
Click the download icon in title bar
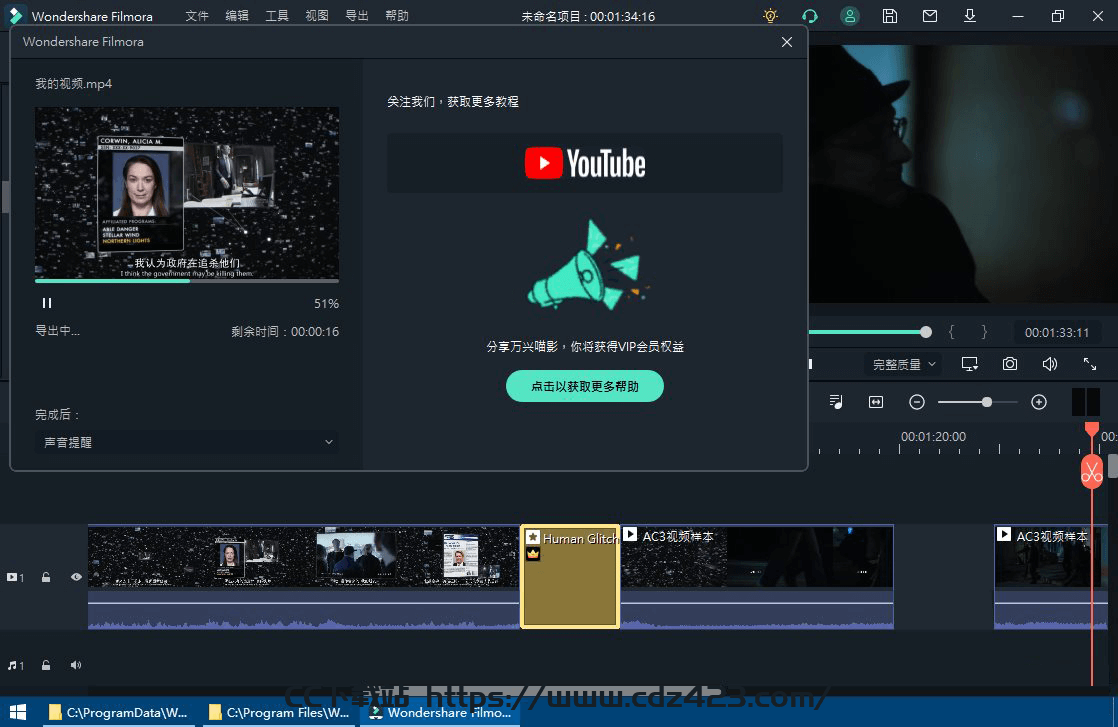[970, 16]
